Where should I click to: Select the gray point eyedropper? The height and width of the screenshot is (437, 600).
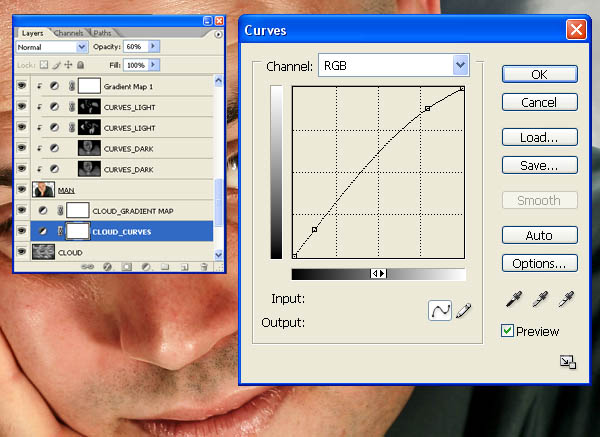(540, 299)
